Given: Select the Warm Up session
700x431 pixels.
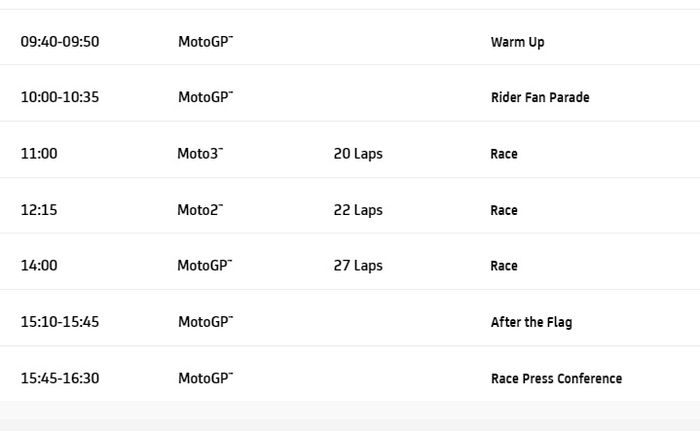Looking at the screenshot, I should [x=517, y=42].
